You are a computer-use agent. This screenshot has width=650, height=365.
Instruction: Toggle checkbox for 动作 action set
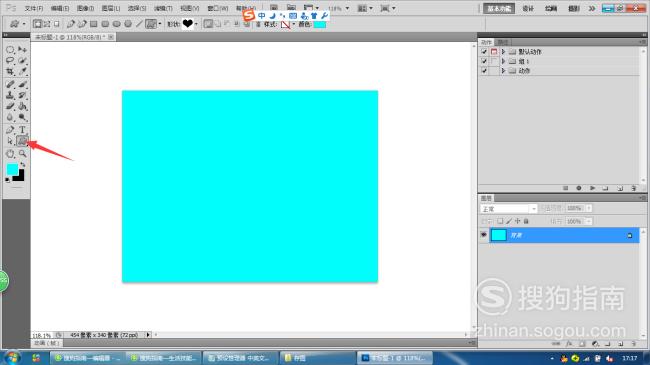tap(484, 71)
